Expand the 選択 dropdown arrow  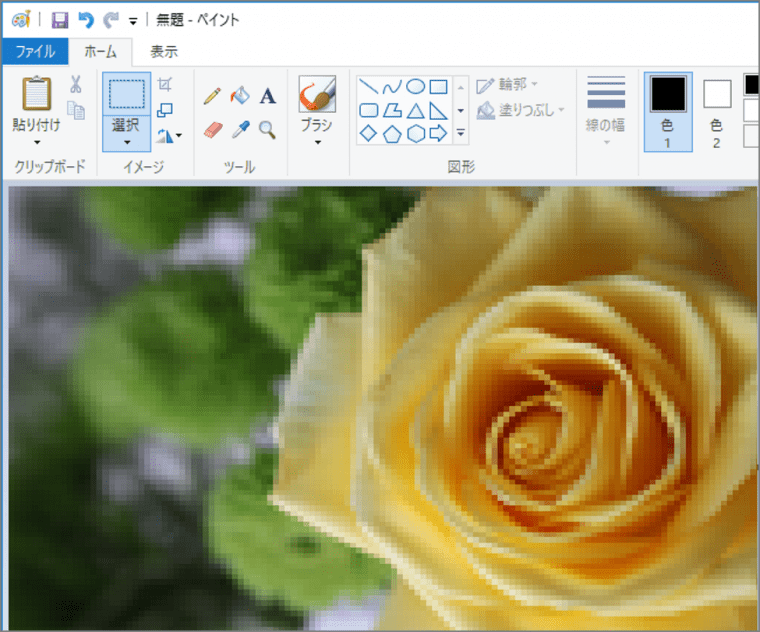coord(127,142)
